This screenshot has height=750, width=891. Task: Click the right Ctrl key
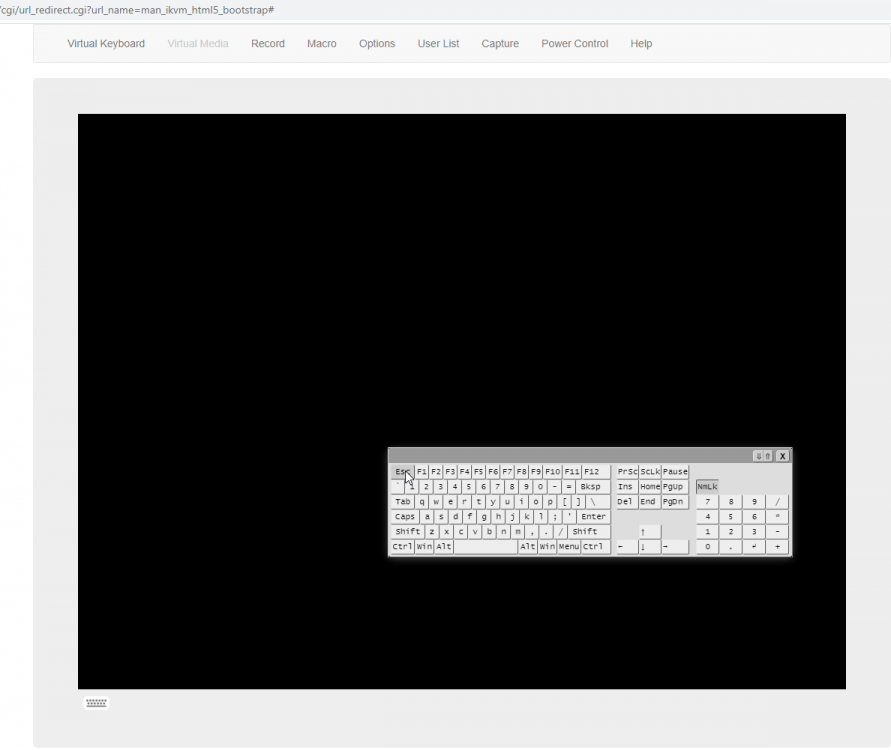(x=596, y=547)
